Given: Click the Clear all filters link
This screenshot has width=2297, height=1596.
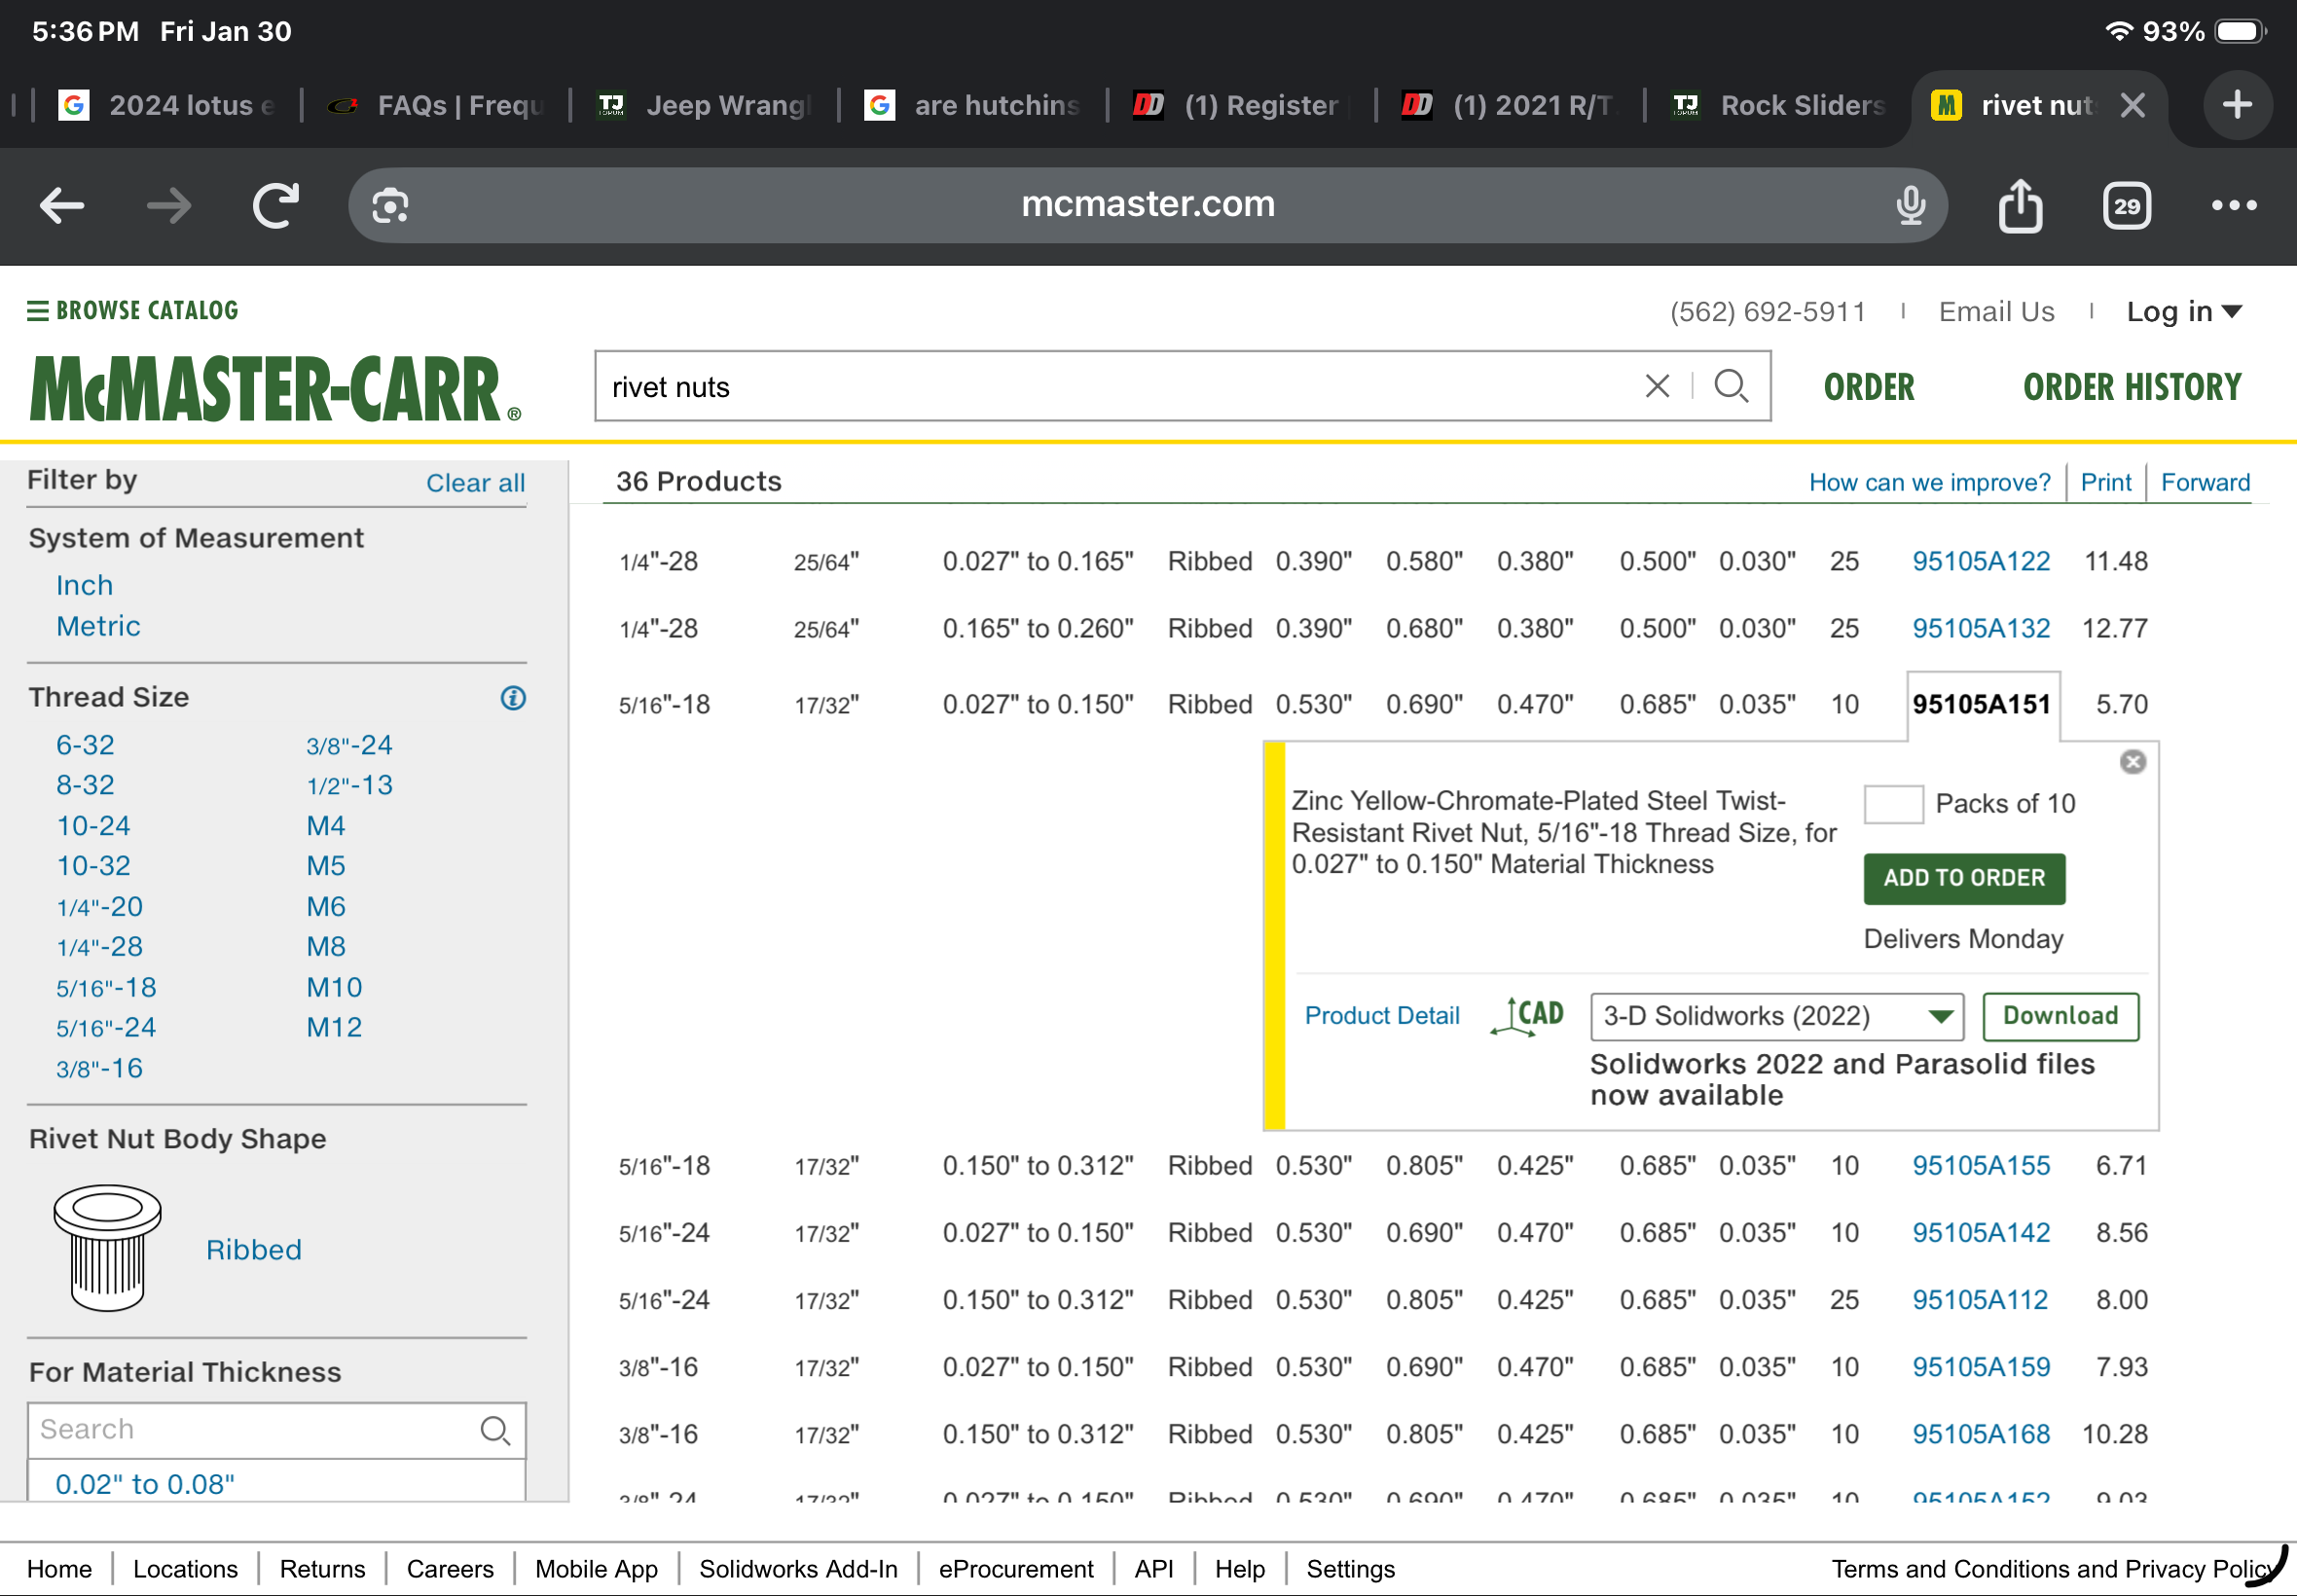Looking at the screenshot, I should [x=475, y=483].
